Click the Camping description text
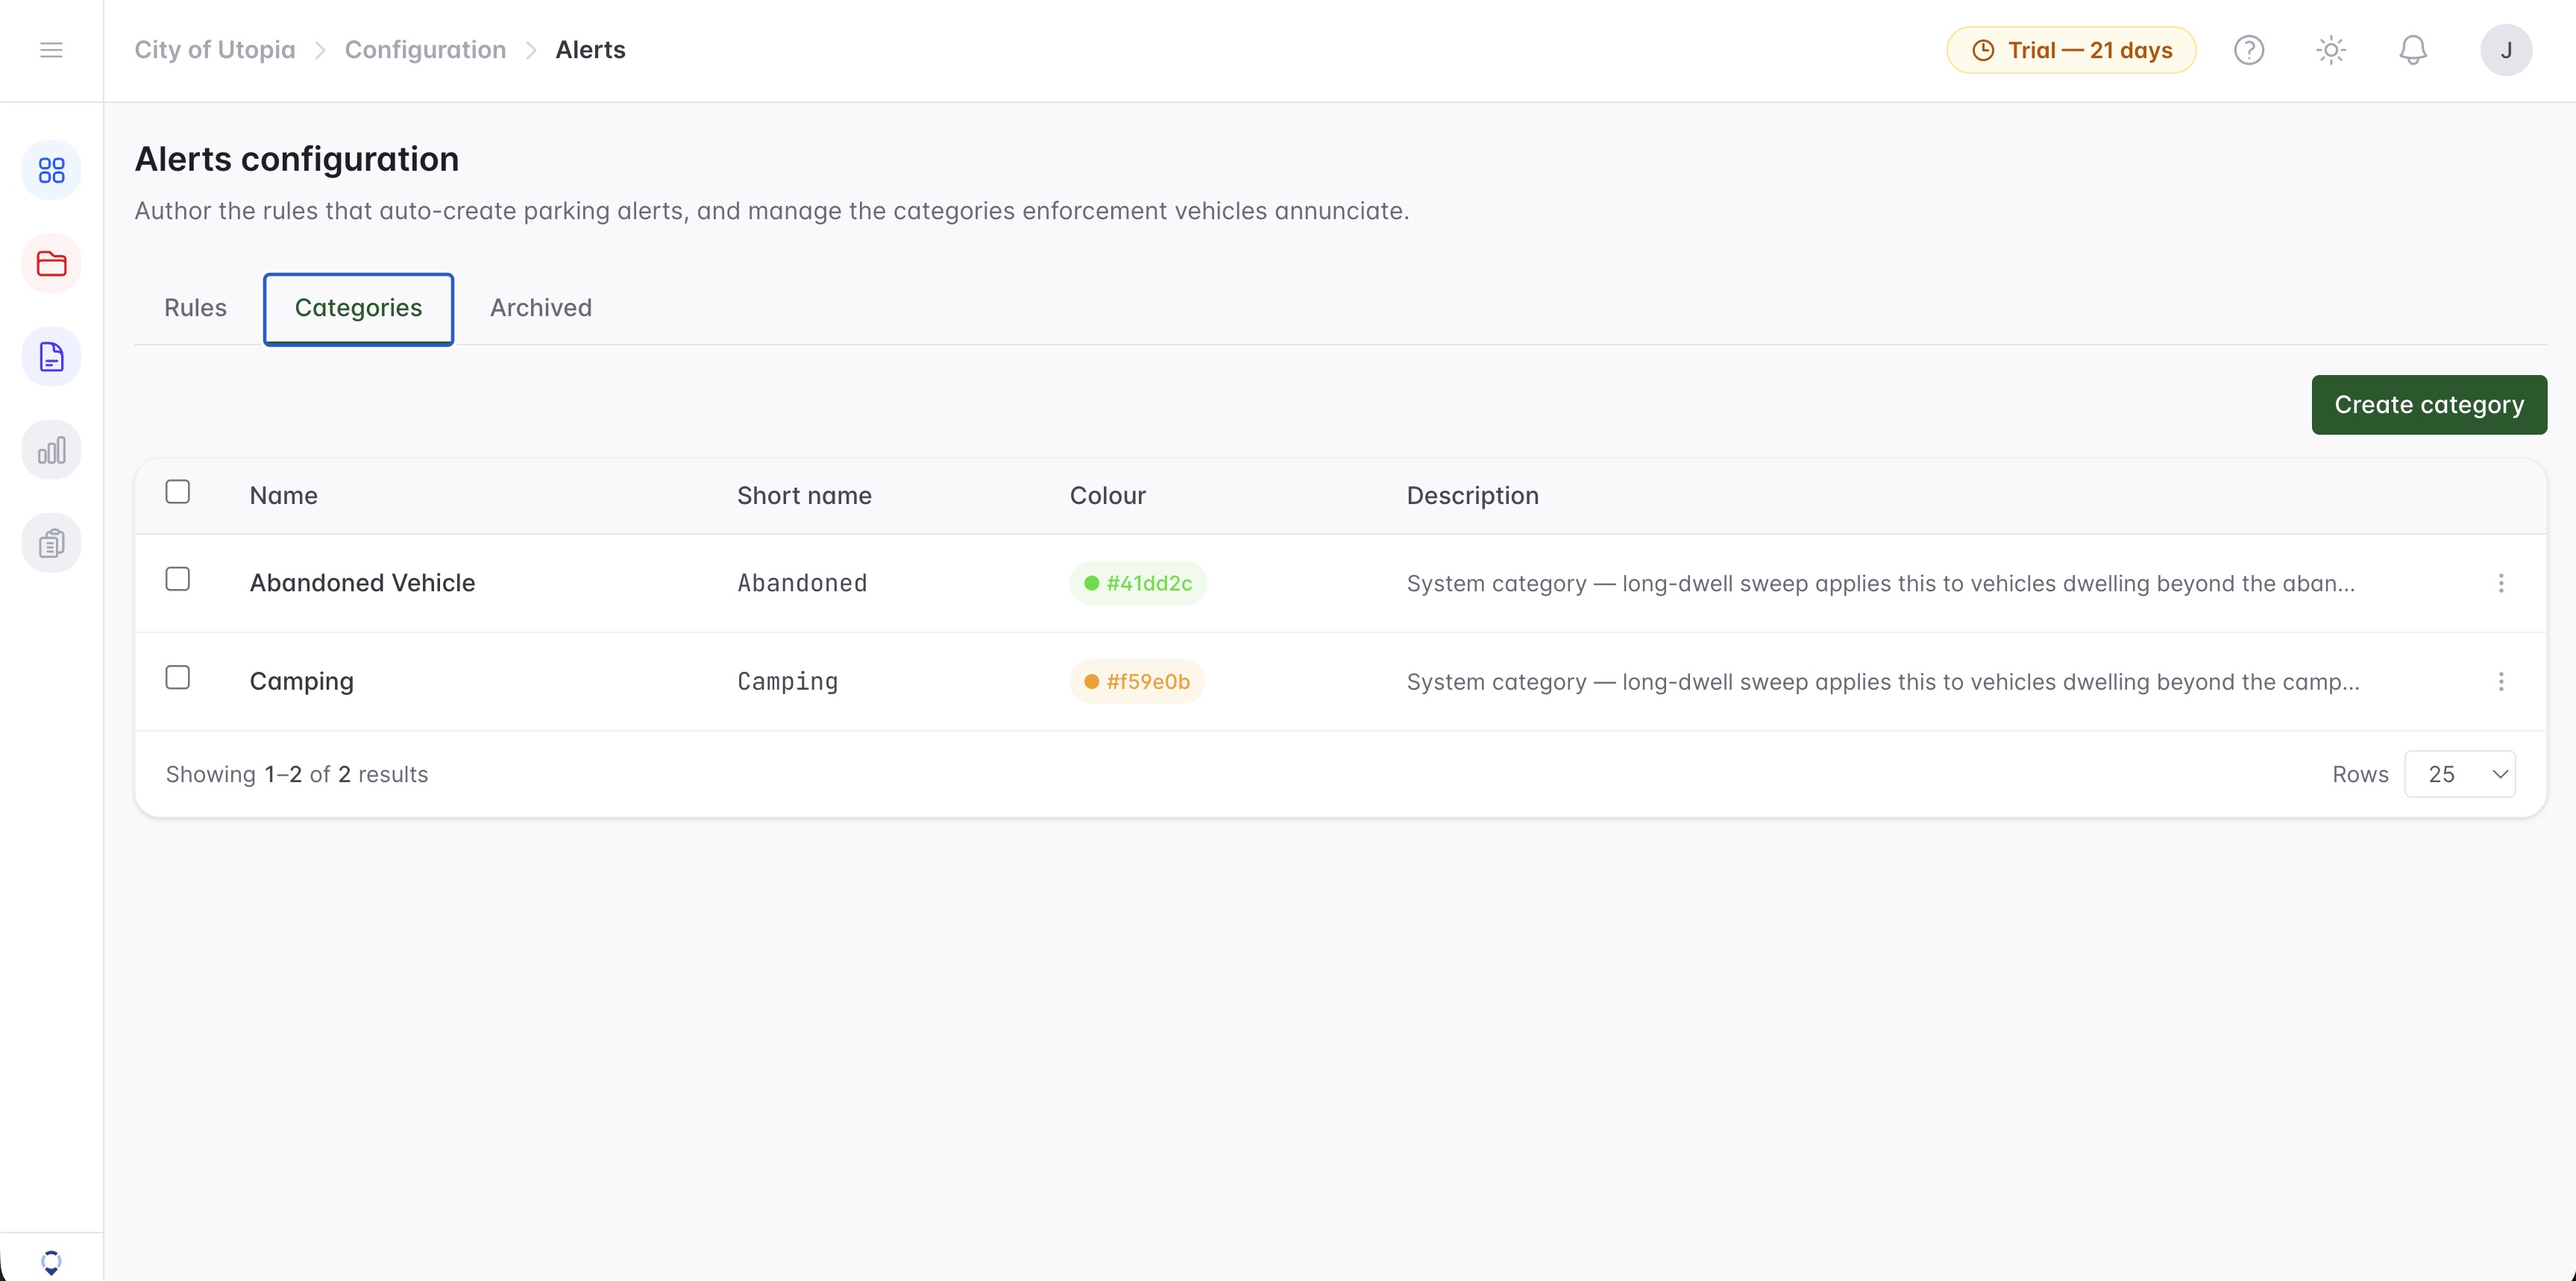This screenshot has height=1281, width=2576. point(1883,682)
